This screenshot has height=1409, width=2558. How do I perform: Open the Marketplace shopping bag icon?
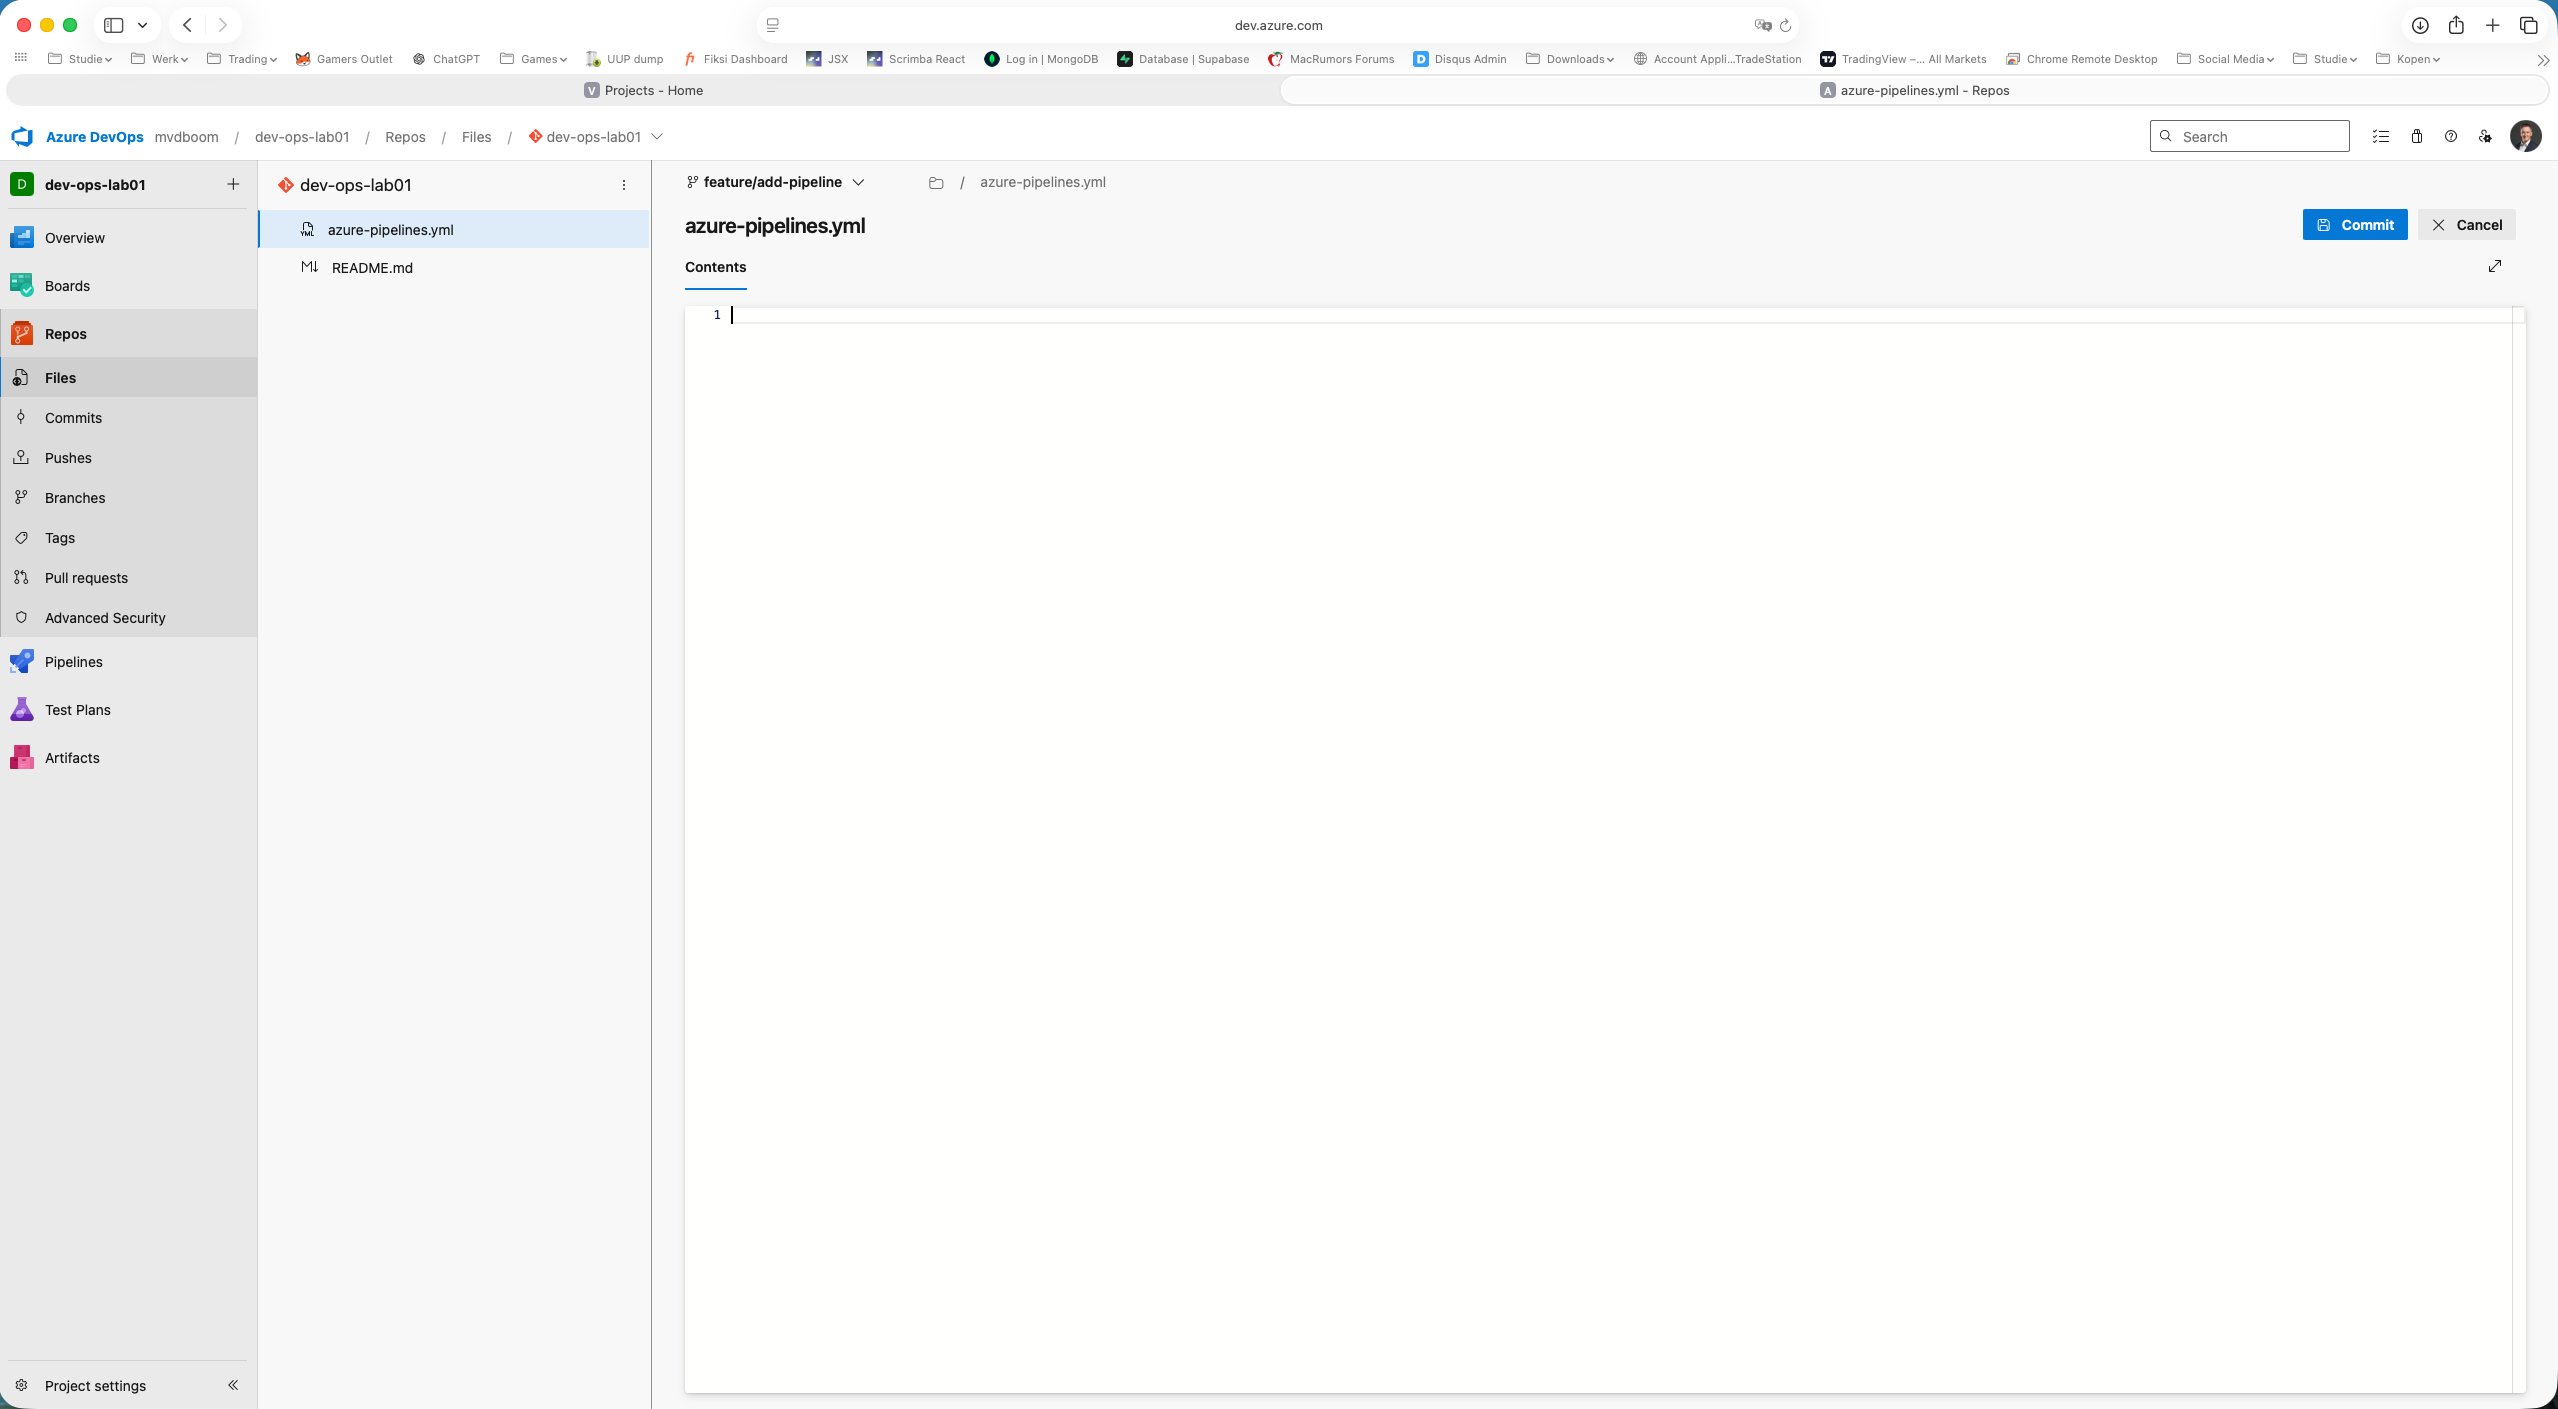tap(2415, 136)
